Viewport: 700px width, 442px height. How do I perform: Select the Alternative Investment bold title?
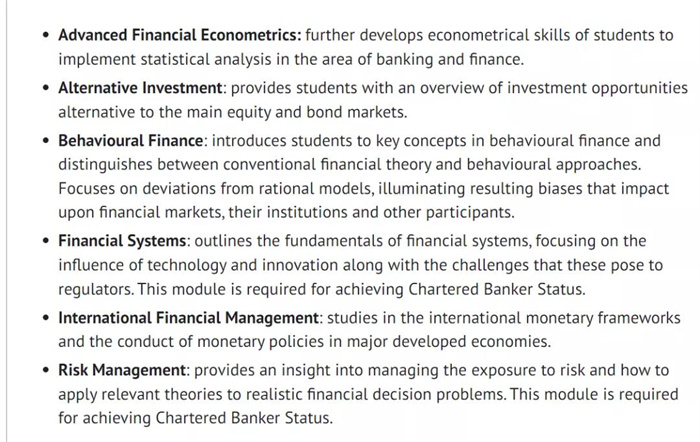pos(140,88)
